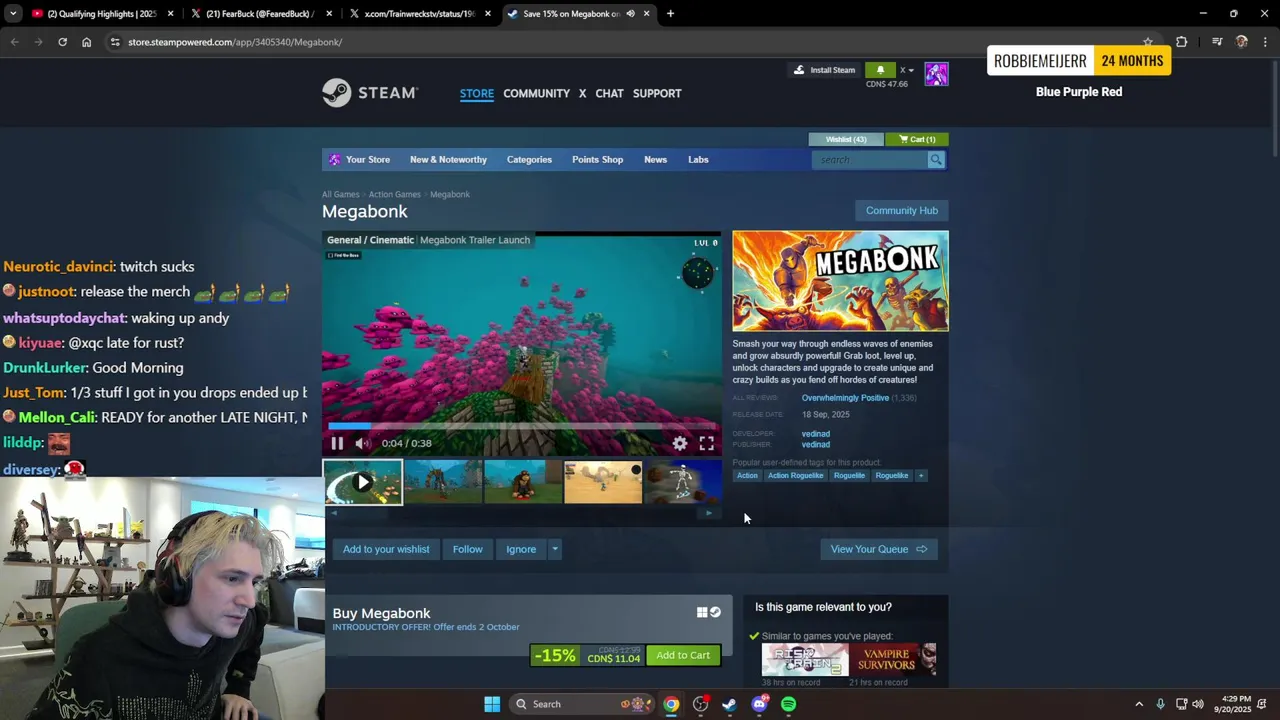Open the Vampire Survivors similar game image

pos(893,660)
